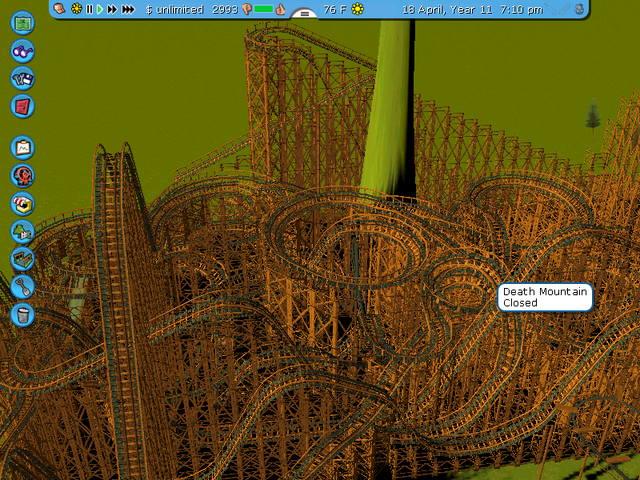Activate the trash bin delete tool
The width and height of the screenshot is (640, 480).
click(x=22, y=314)
